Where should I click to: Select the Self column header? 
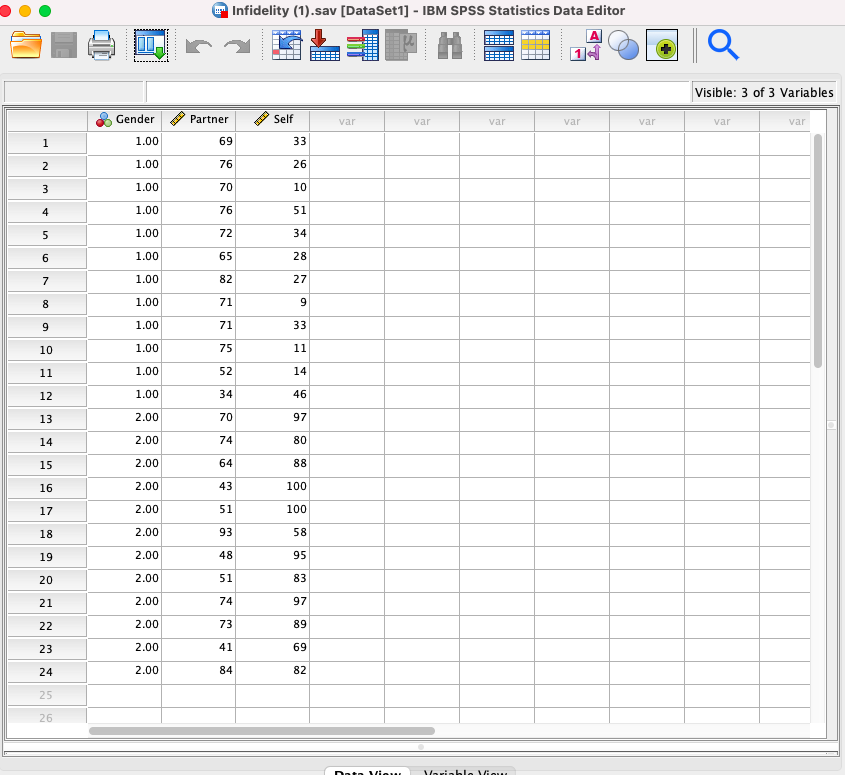273,120
